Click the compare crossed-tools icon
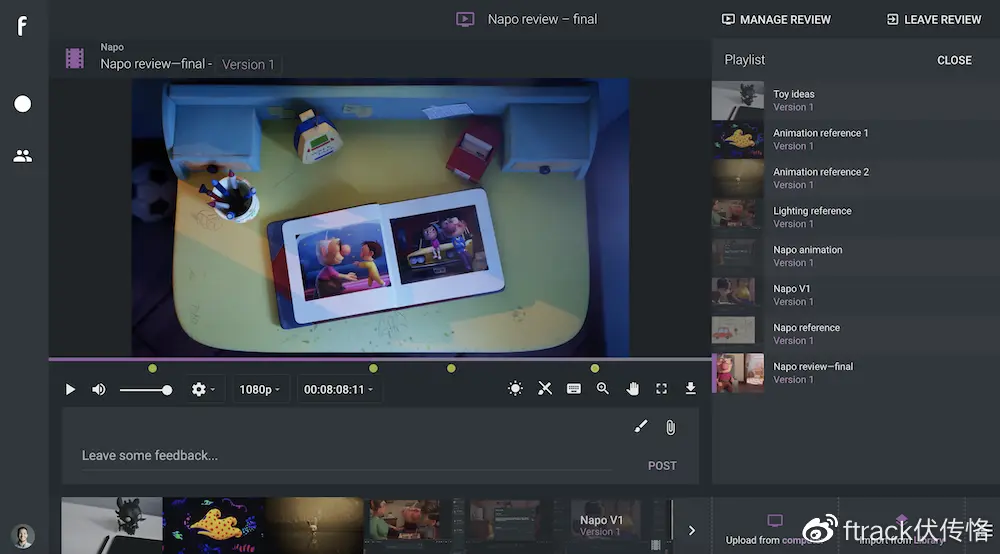 click(x=545, y=388)
